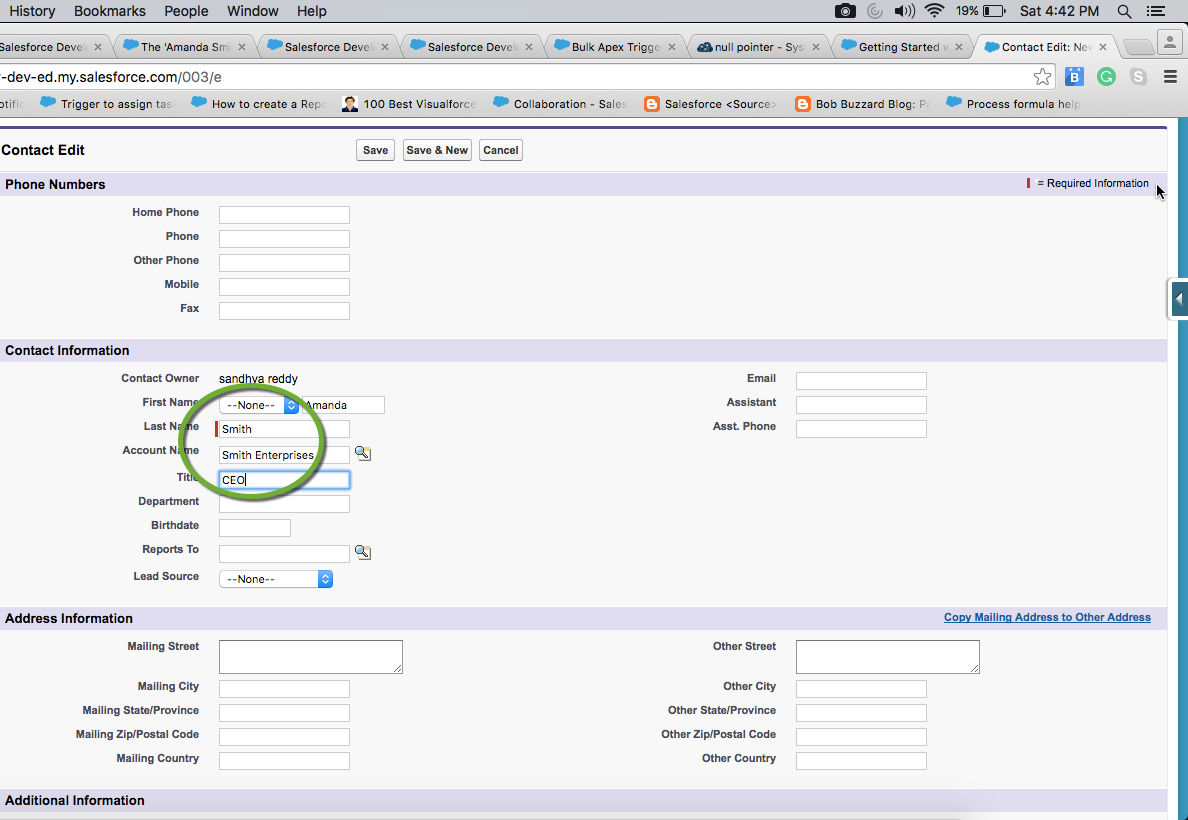Close the 'Contact Edit: New' tab

point(1102,47)
